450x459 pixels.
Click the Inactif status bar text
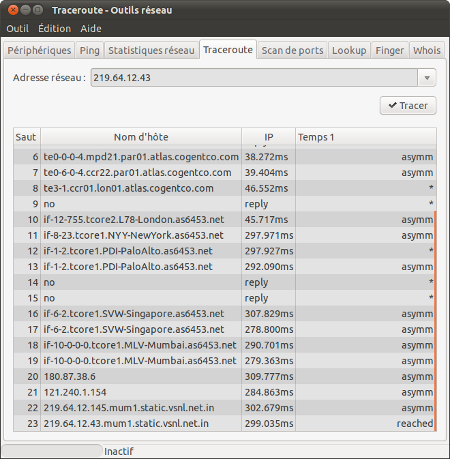pos(119,451)
